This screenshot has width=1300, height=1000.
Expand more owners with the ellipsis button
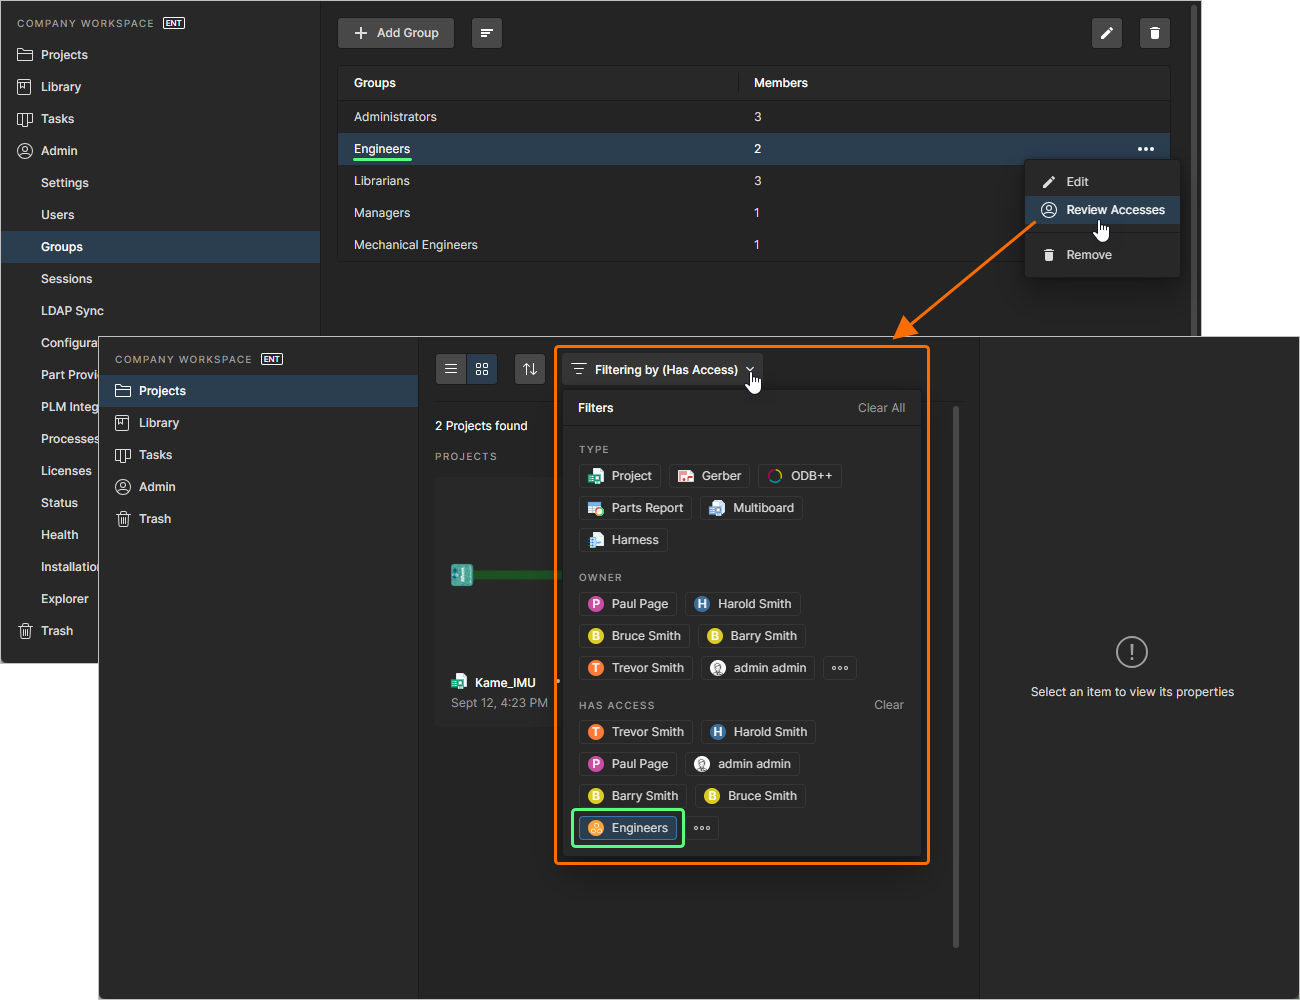(840, 668)
